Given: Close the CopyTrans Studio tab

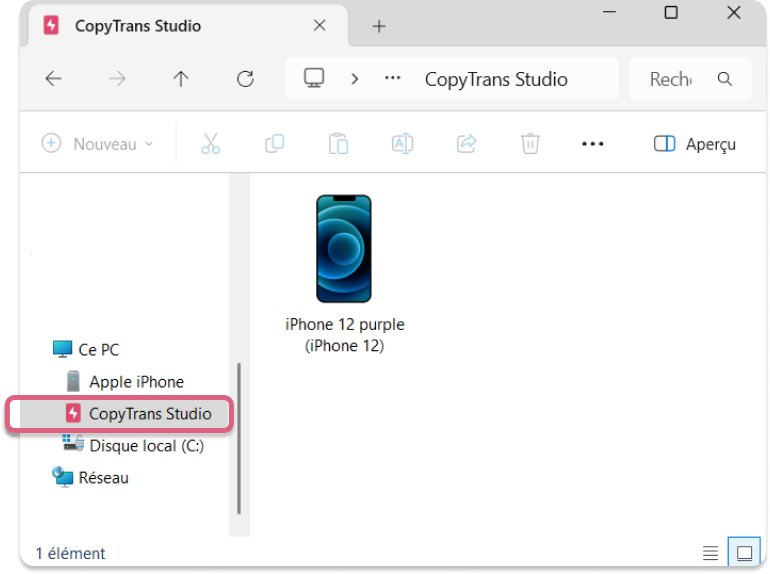Looking at the screenshot, I should point(320,26).
